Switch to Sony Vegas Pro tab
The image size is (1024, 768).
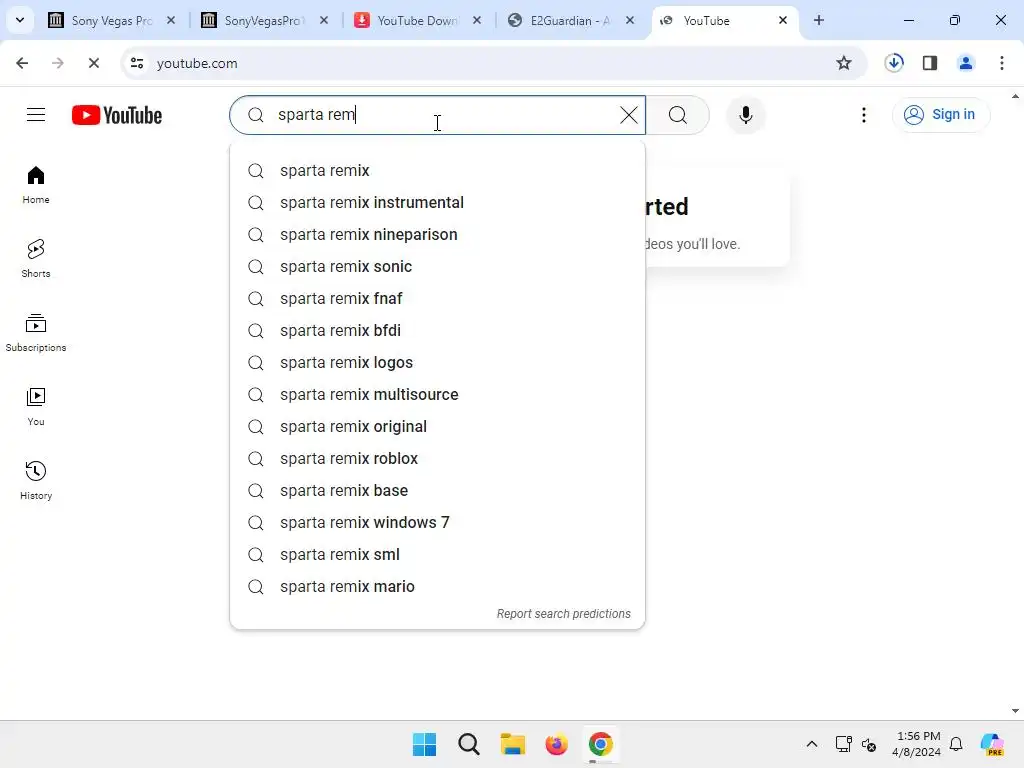point(111,21)
